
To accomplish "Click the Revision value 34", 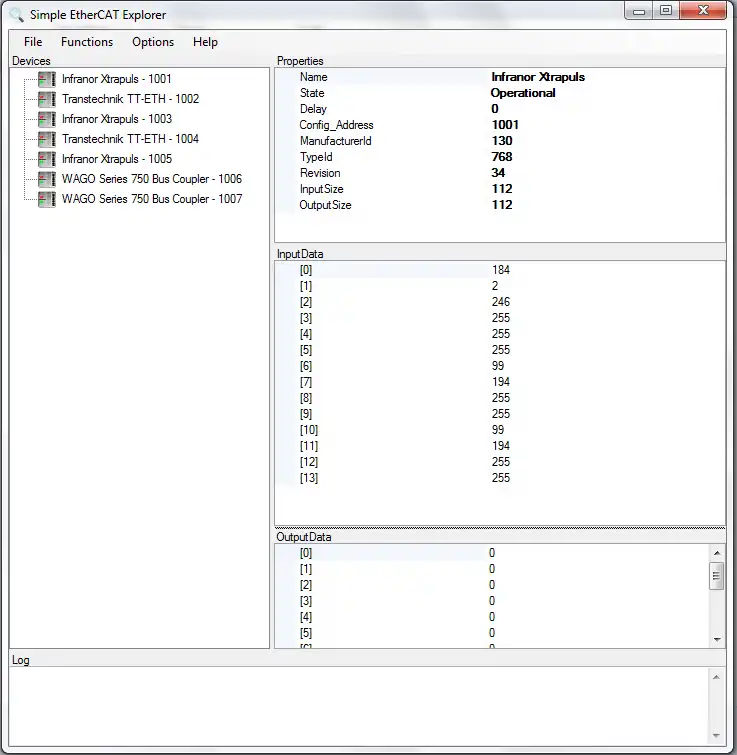I will (498, 172).
